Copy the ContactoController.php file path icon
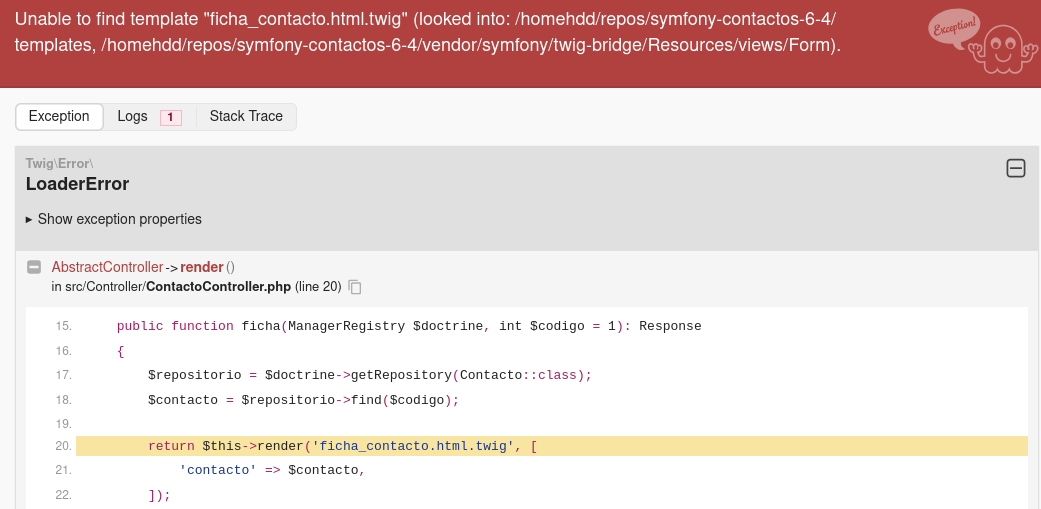 point(355,287)
